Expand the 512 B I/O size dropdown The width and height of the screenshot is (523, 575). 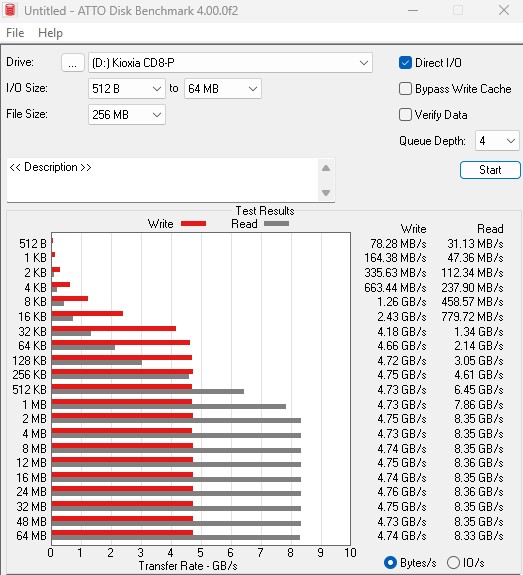127,89
